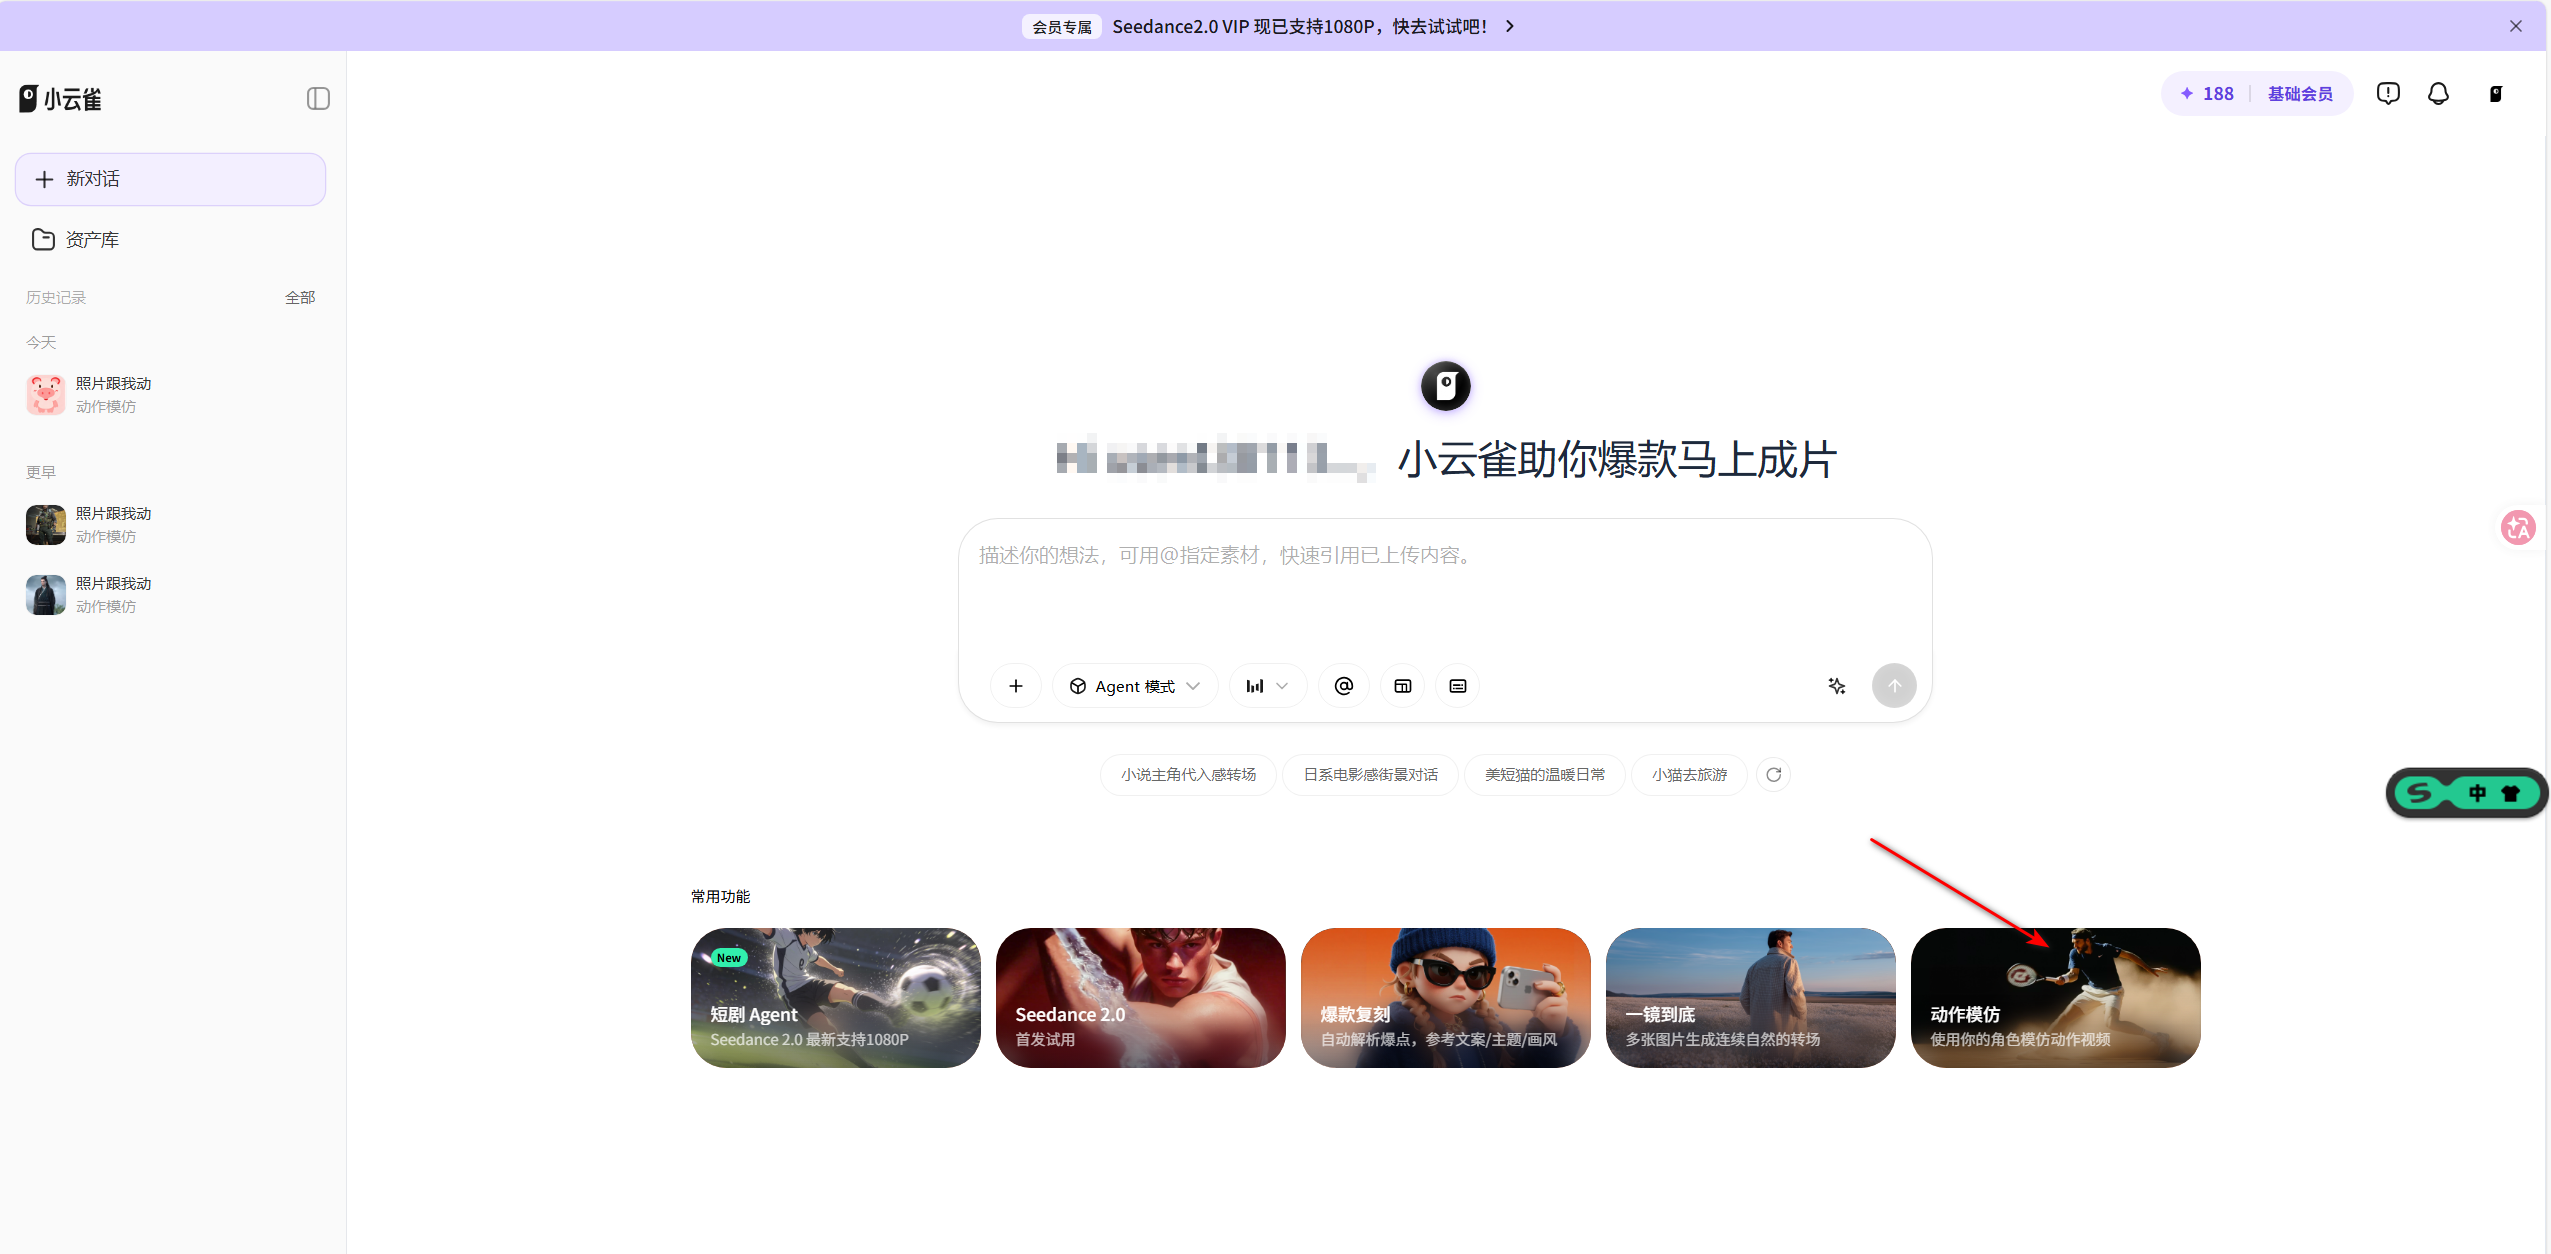Viewport: 2551px width, 1254px height.
Task: Open the notification bell
Action: click(x=2438, y=94)
